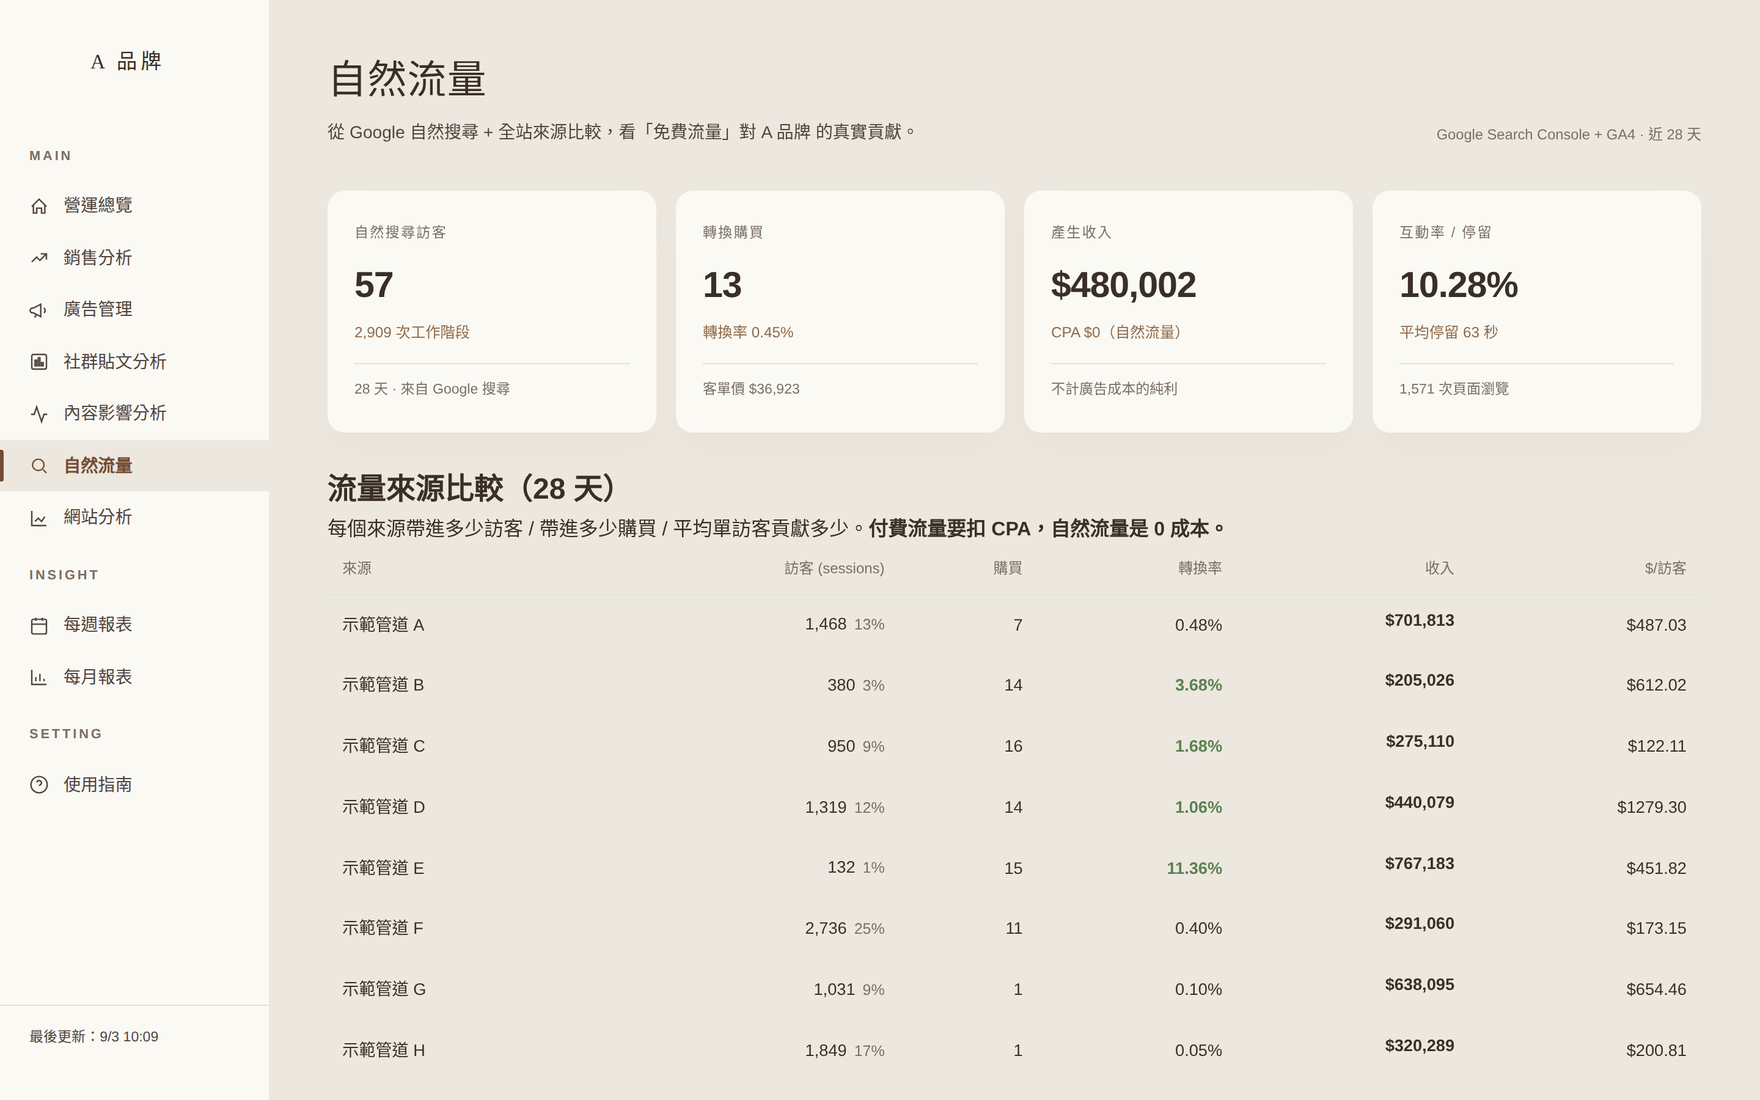Click 2,736 sessions in 示範管道 F row

(826, 928)
